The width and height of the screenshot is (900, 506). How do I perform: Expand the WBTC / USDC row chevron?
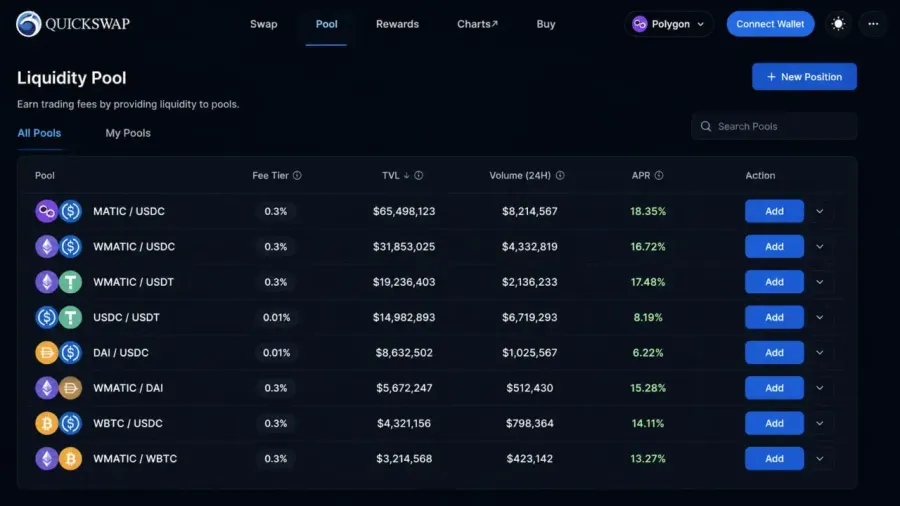pos(820,423)
